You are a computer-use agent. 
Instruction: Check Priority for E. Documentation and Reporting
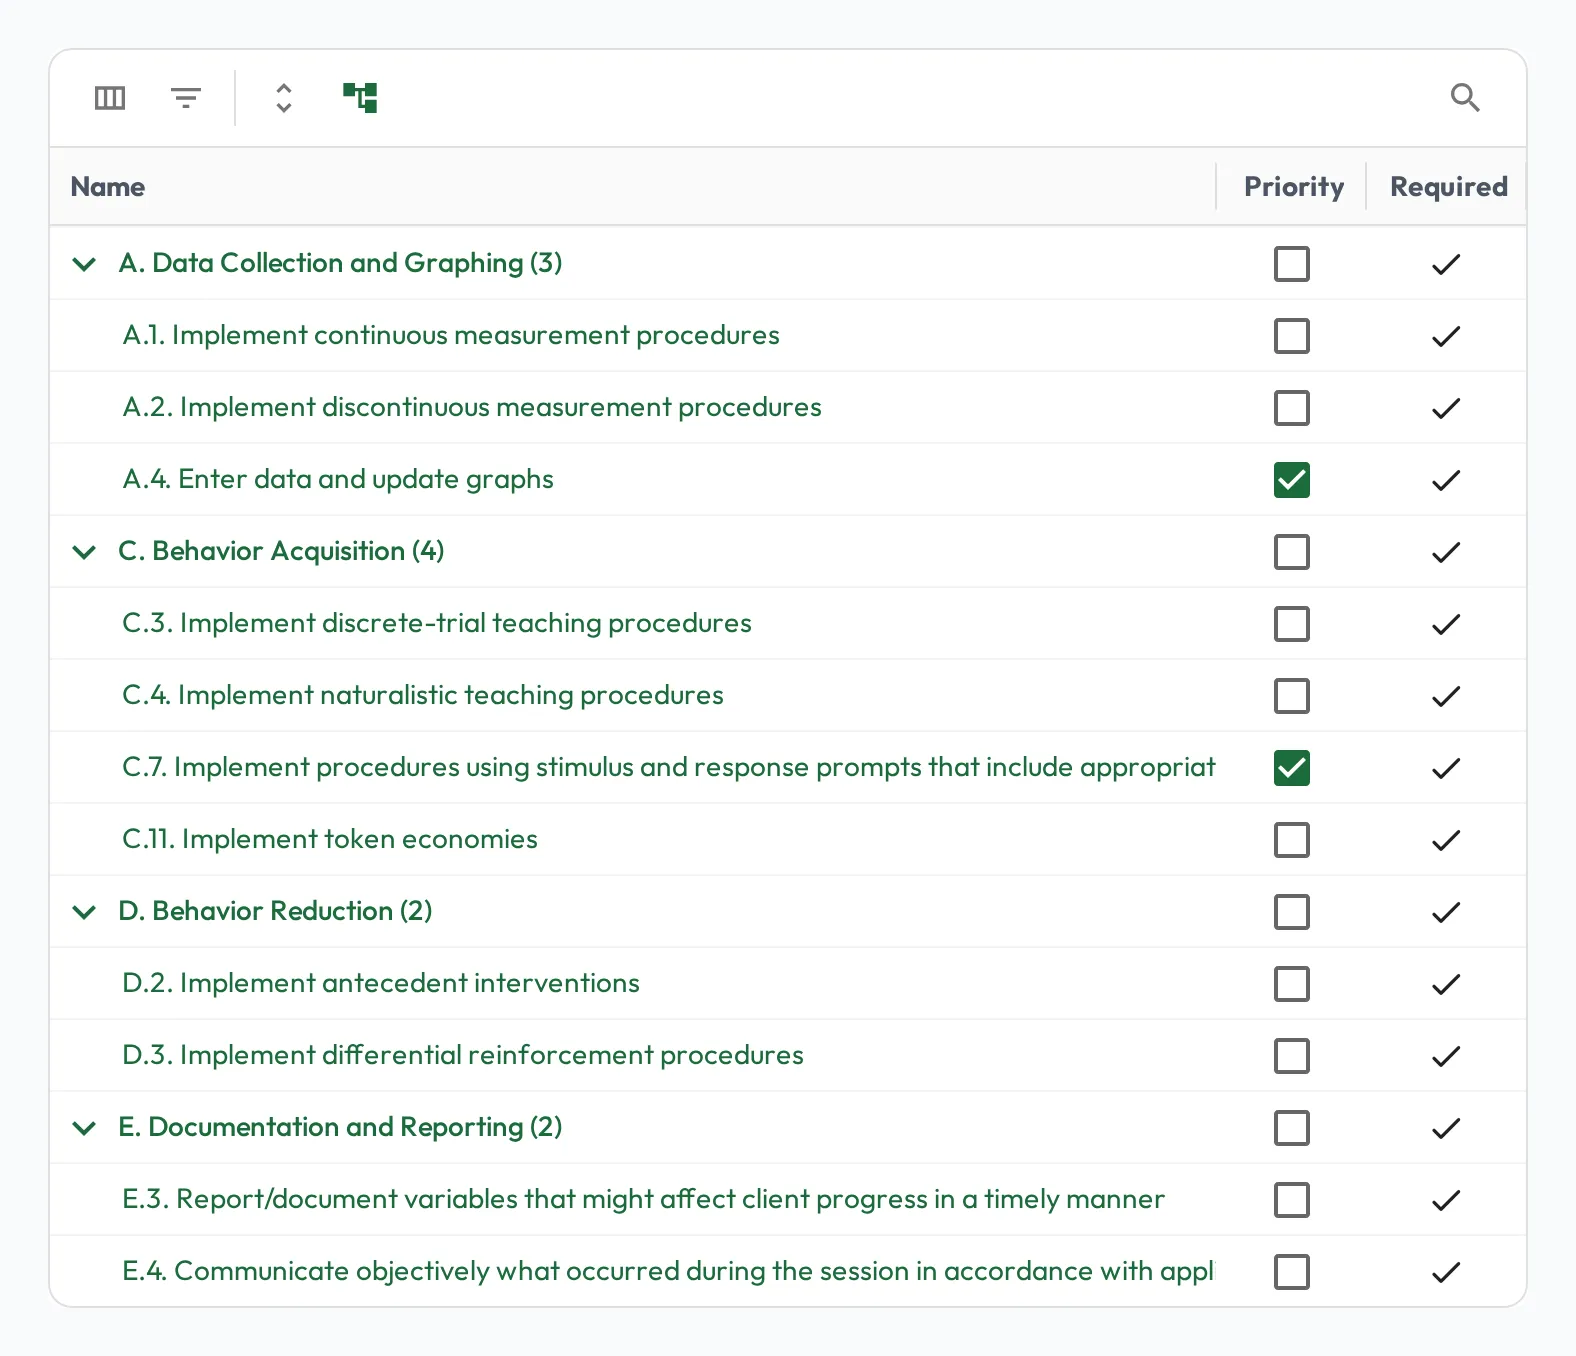point(1292,1128)
